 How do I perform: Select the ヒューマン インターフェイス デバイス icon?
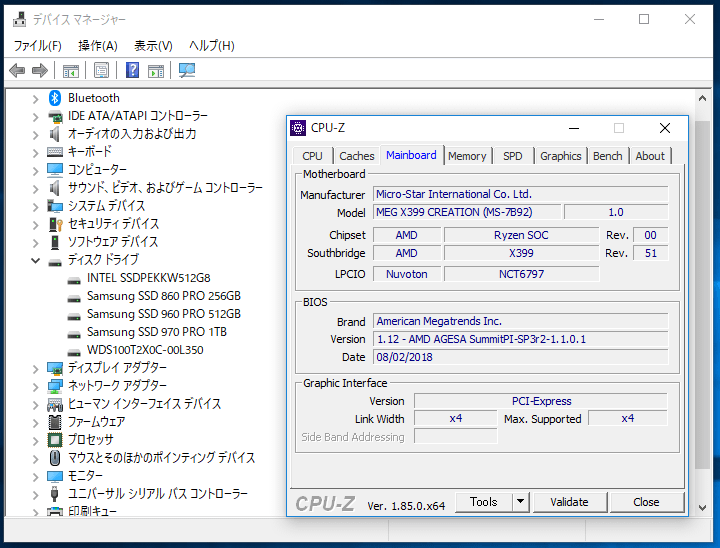tap(55, 404)
